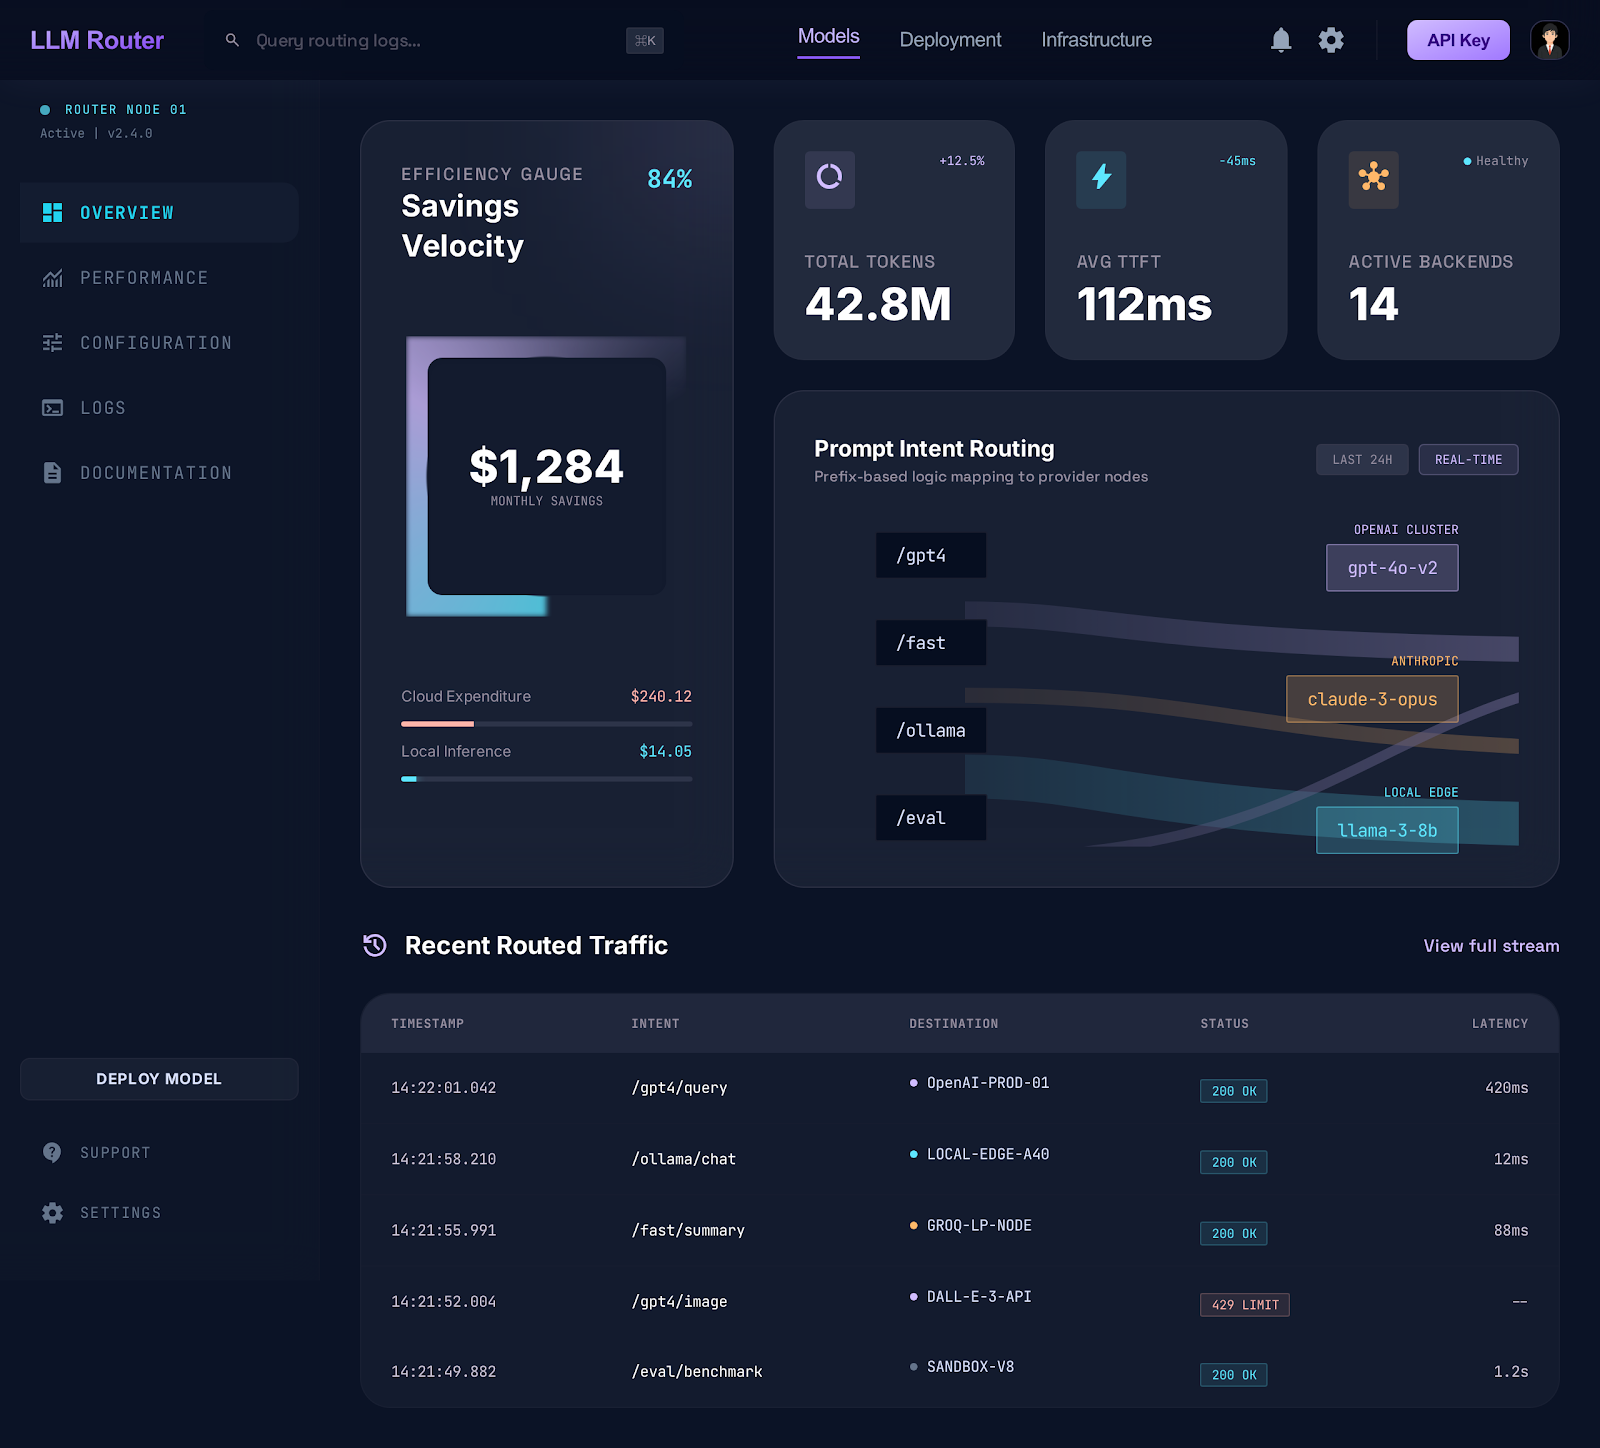
Task: Click the Avg TTFT lightning bolt icon
Action: point(1101,179)
